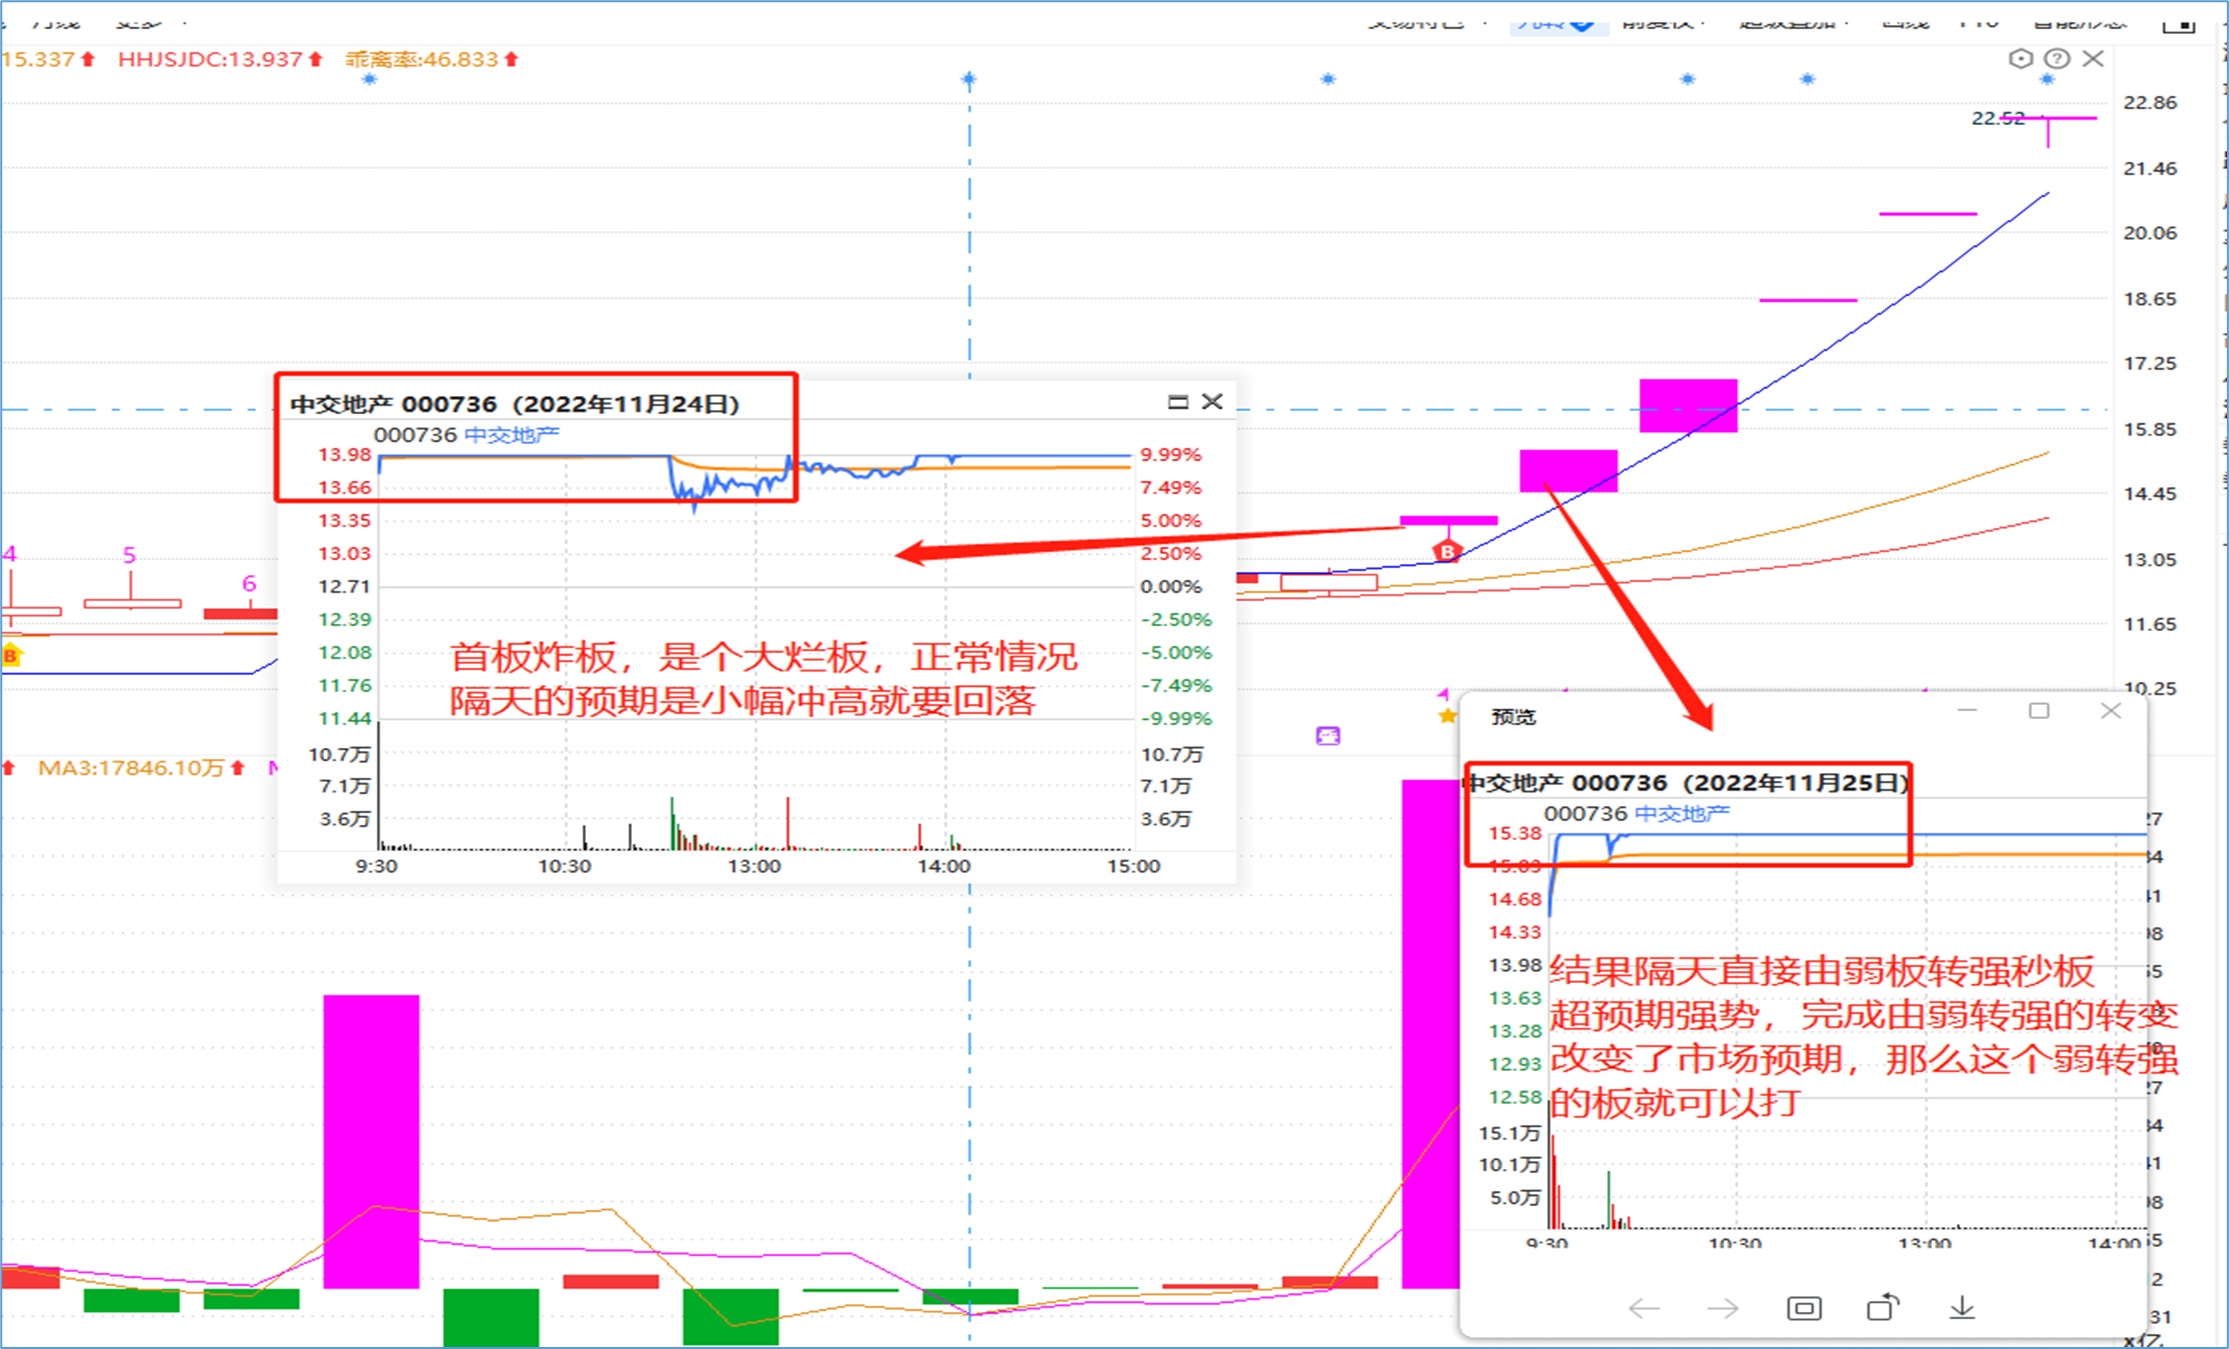
Task: Rotate the image in preview window
Action: (1882, 1307)
